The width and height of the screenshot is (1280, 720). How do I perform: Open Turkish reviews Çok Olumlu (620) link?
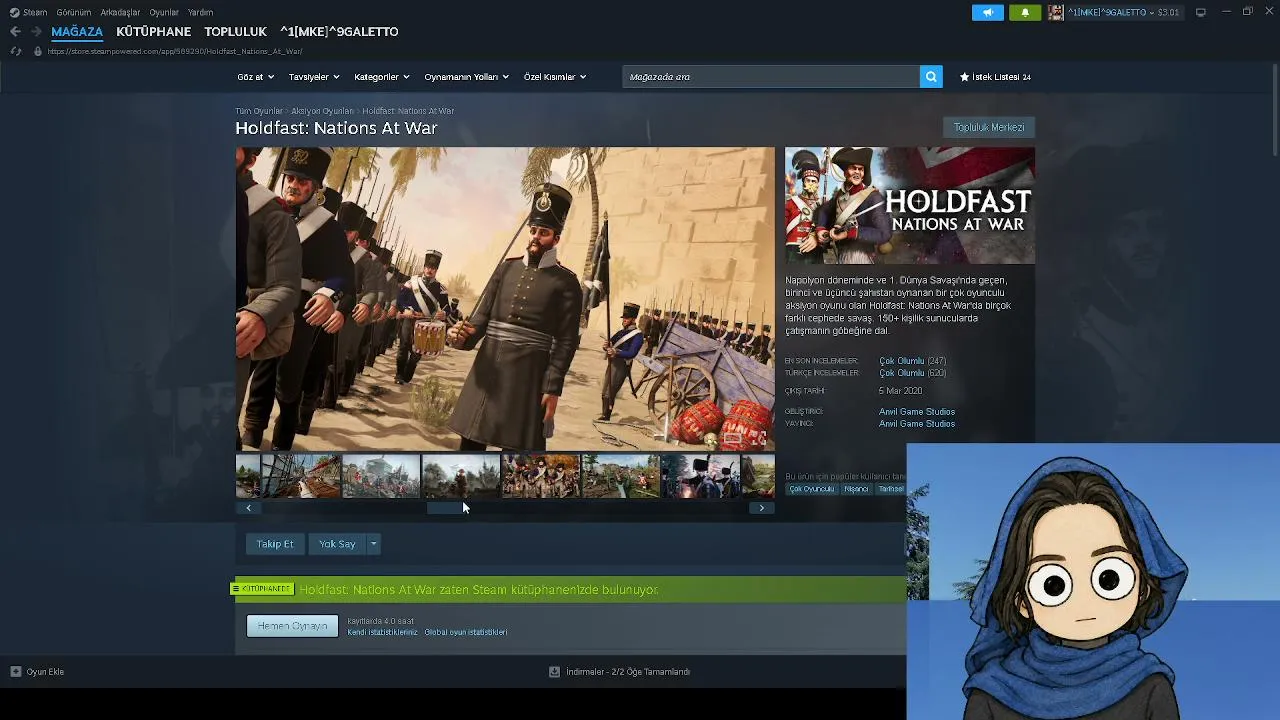pyautogui.click(x=912, y=373)
